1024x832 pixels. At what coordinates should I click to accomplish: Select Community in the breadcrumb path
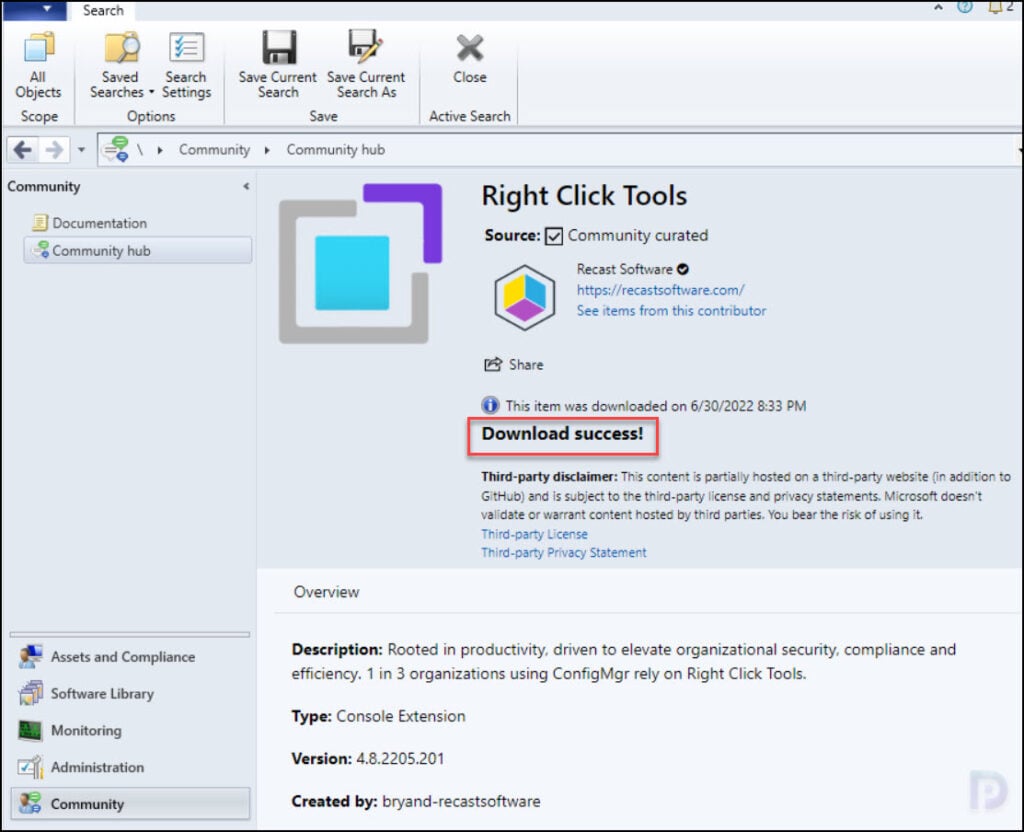pyautogui.click(x=214, y=150)
